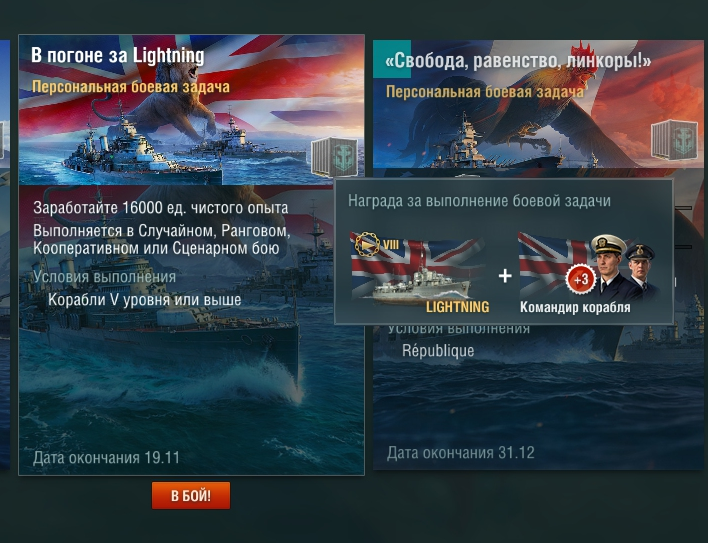Select the rooster banner artwork
Screen dimensions: 708x543
[538, 104]
